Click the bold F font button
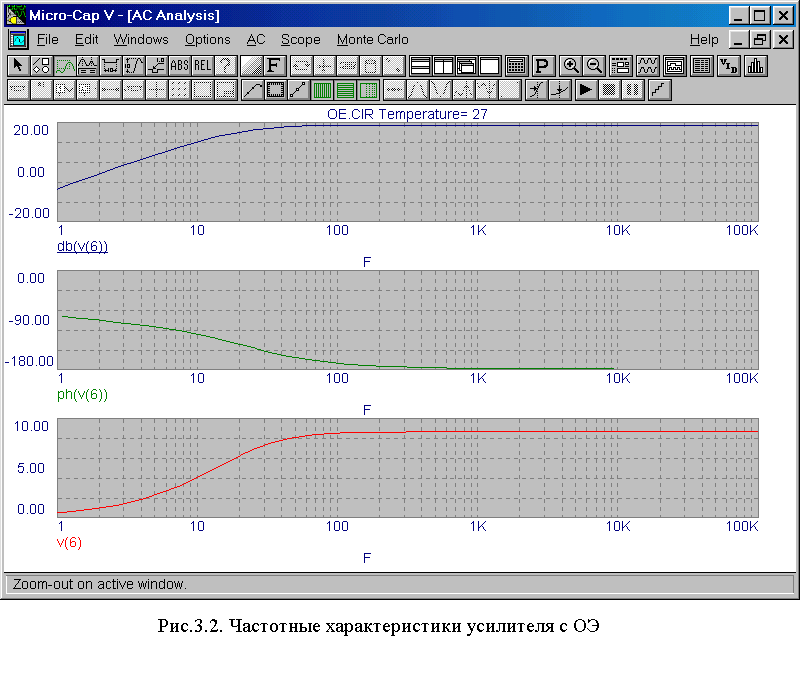Image resolution: width=800 pixels, height=688 pixels. pyautogui.click(x=274, y=66)
